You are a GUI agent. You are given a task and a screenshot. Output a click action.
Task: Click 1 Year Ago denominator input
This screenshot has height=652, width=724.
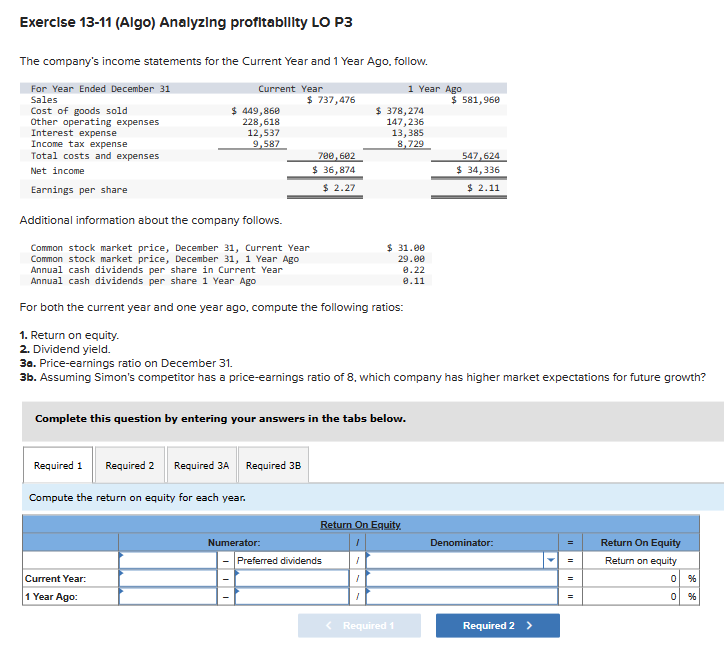point(461,596)
